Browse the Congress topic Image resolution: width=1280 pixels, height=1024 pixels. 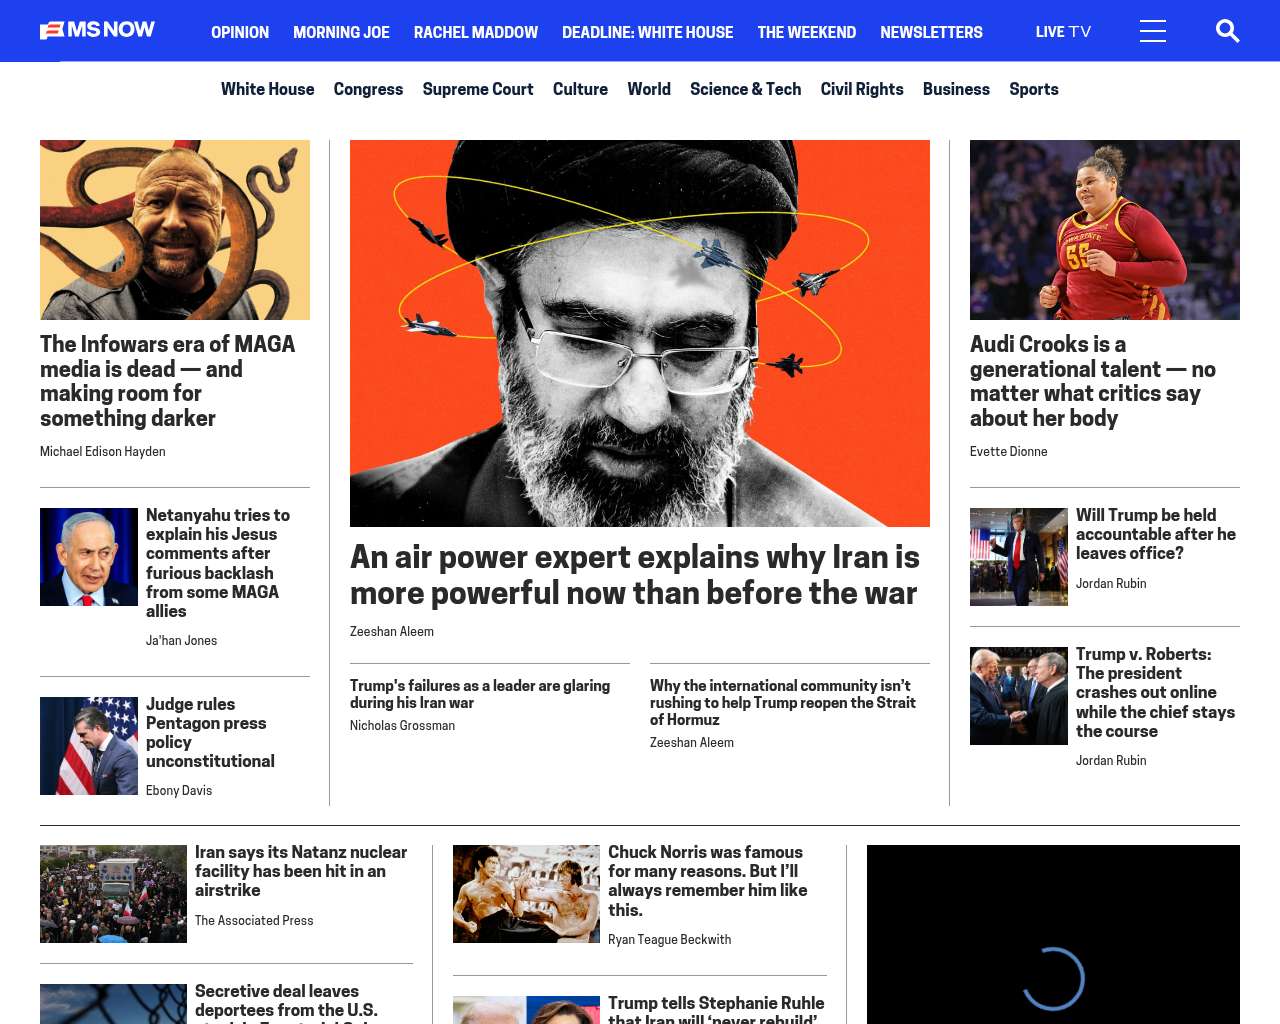368,89
